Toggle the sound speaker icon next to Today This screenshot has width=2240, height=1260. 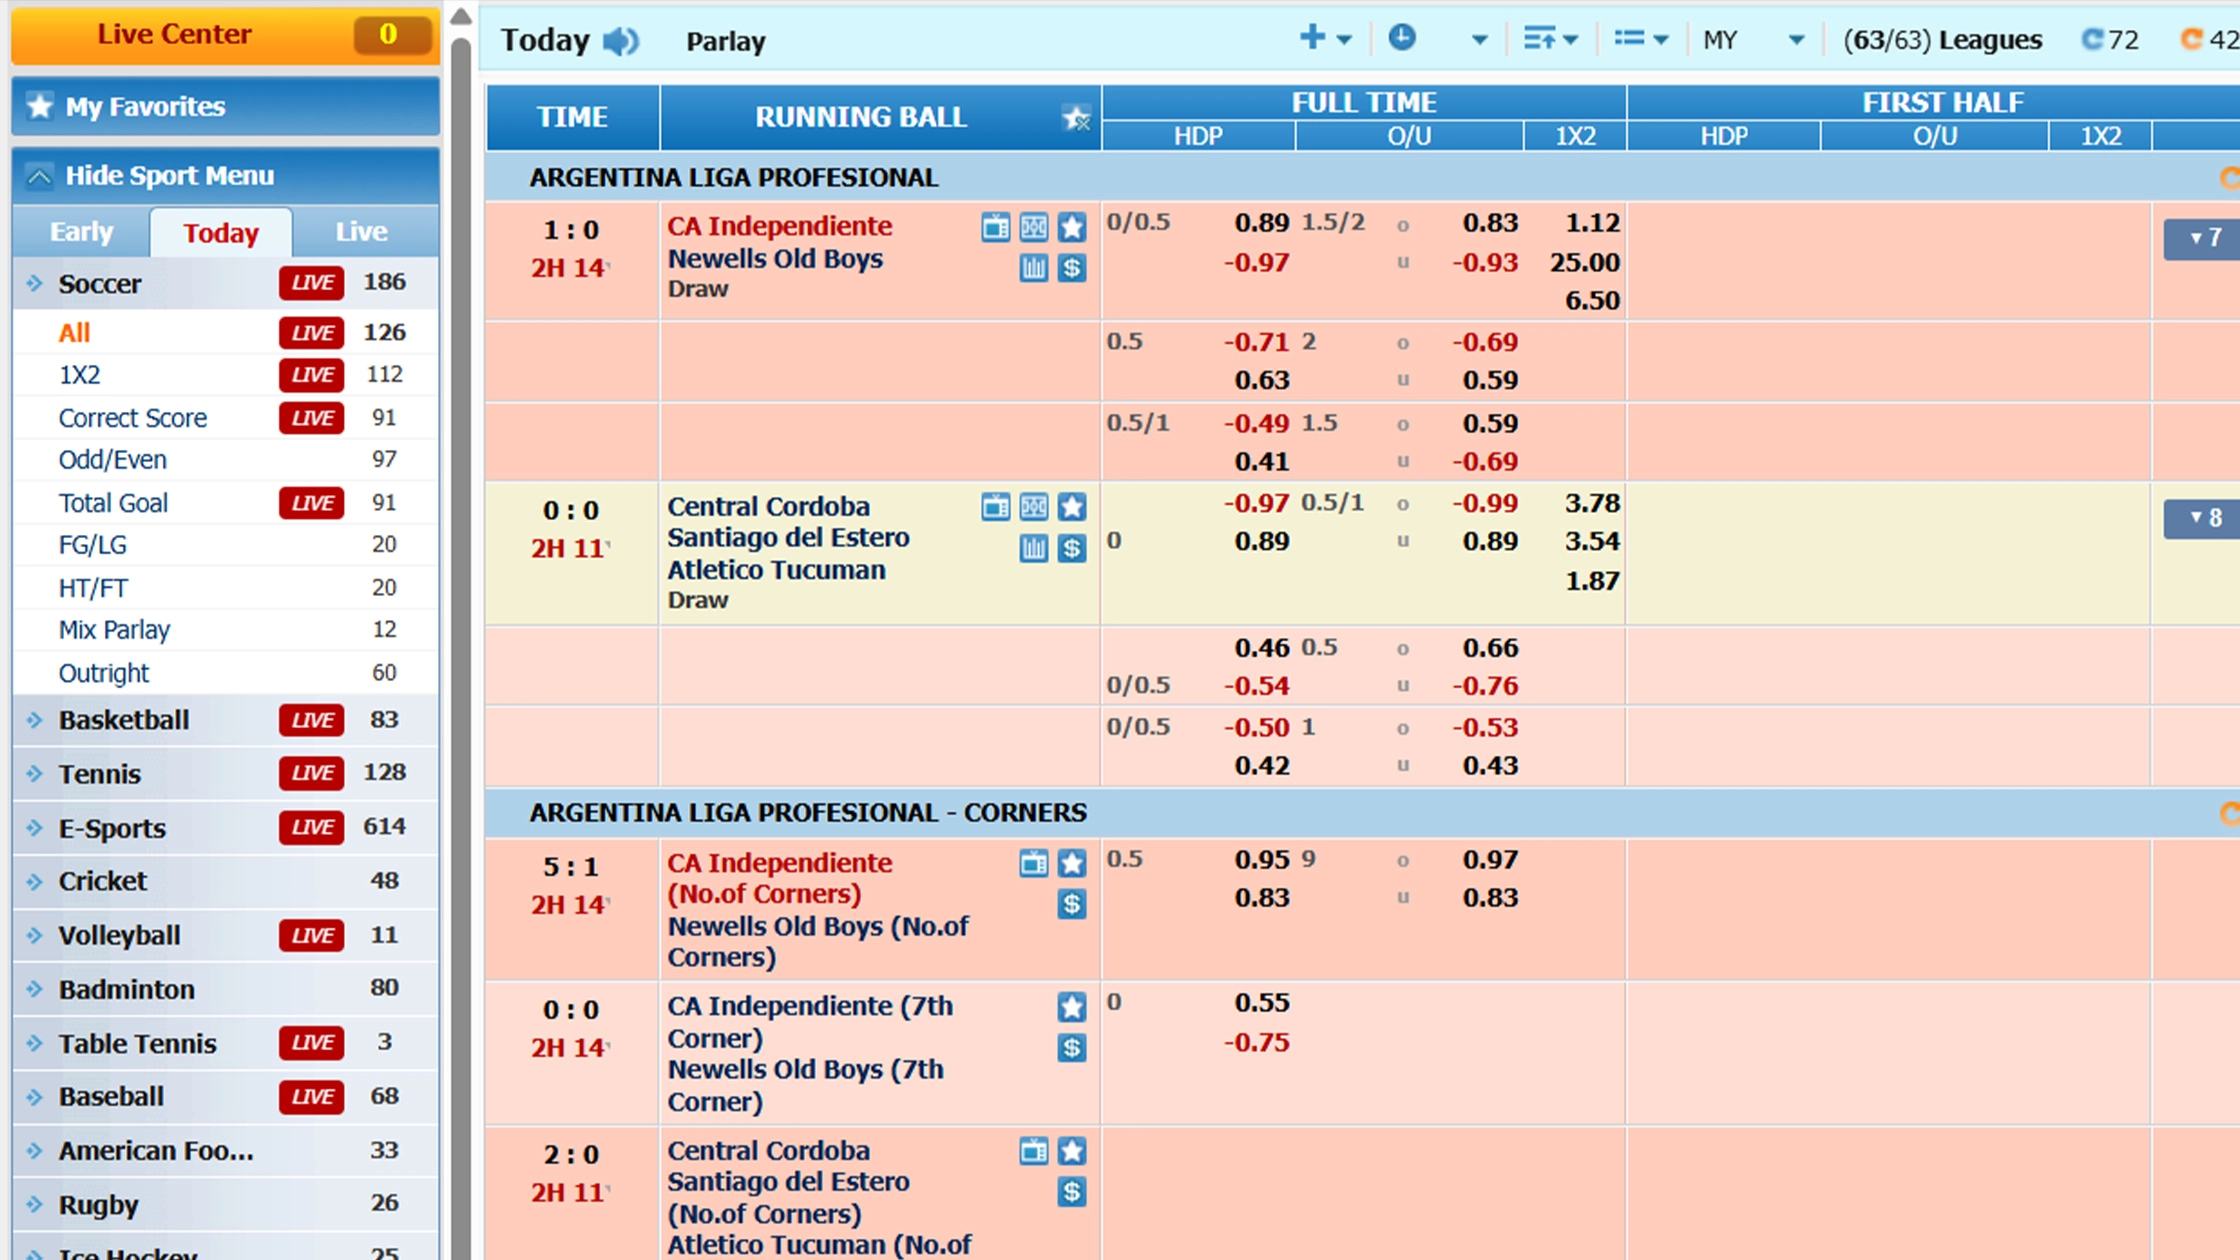[620, 41]
